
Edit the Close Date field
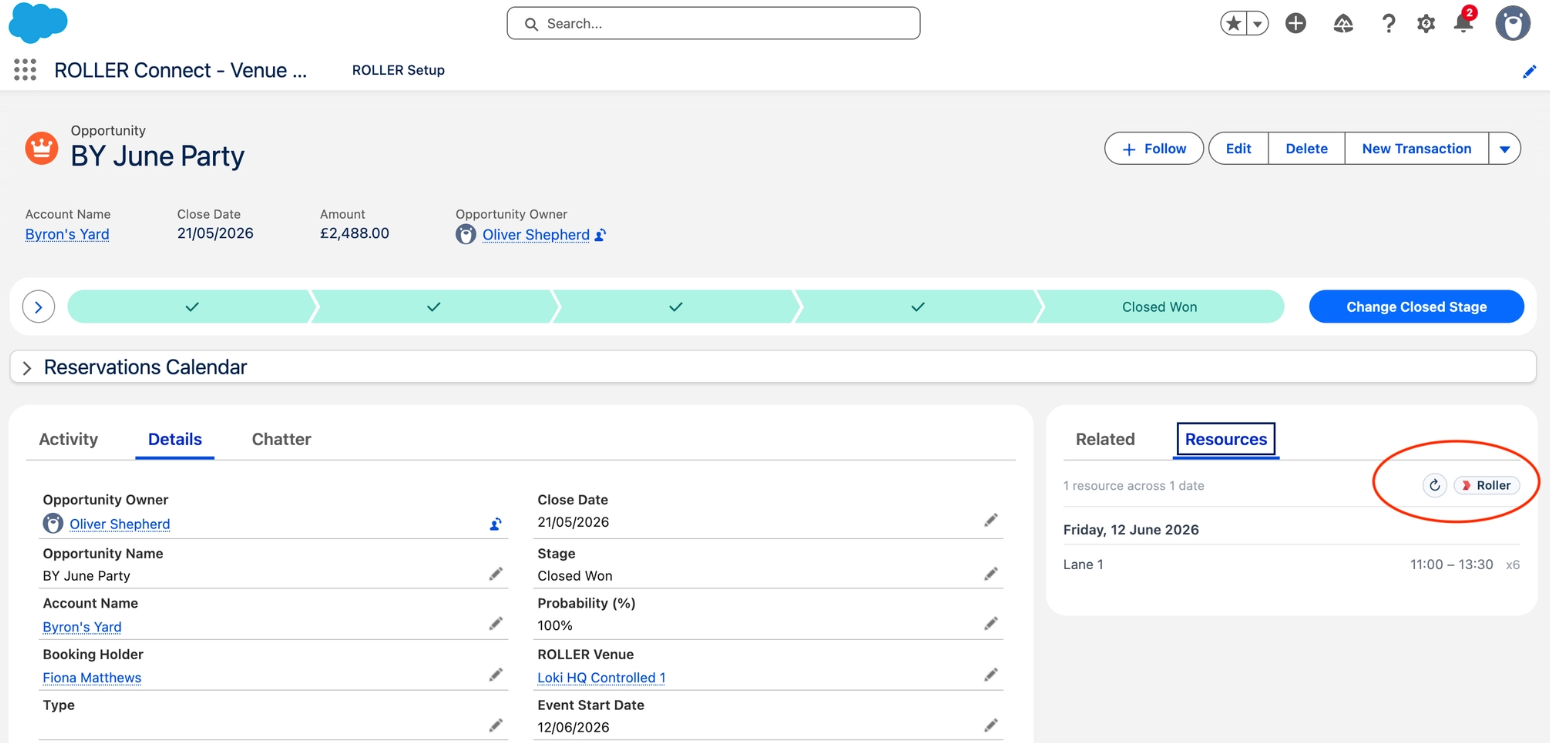click(990, 520)
